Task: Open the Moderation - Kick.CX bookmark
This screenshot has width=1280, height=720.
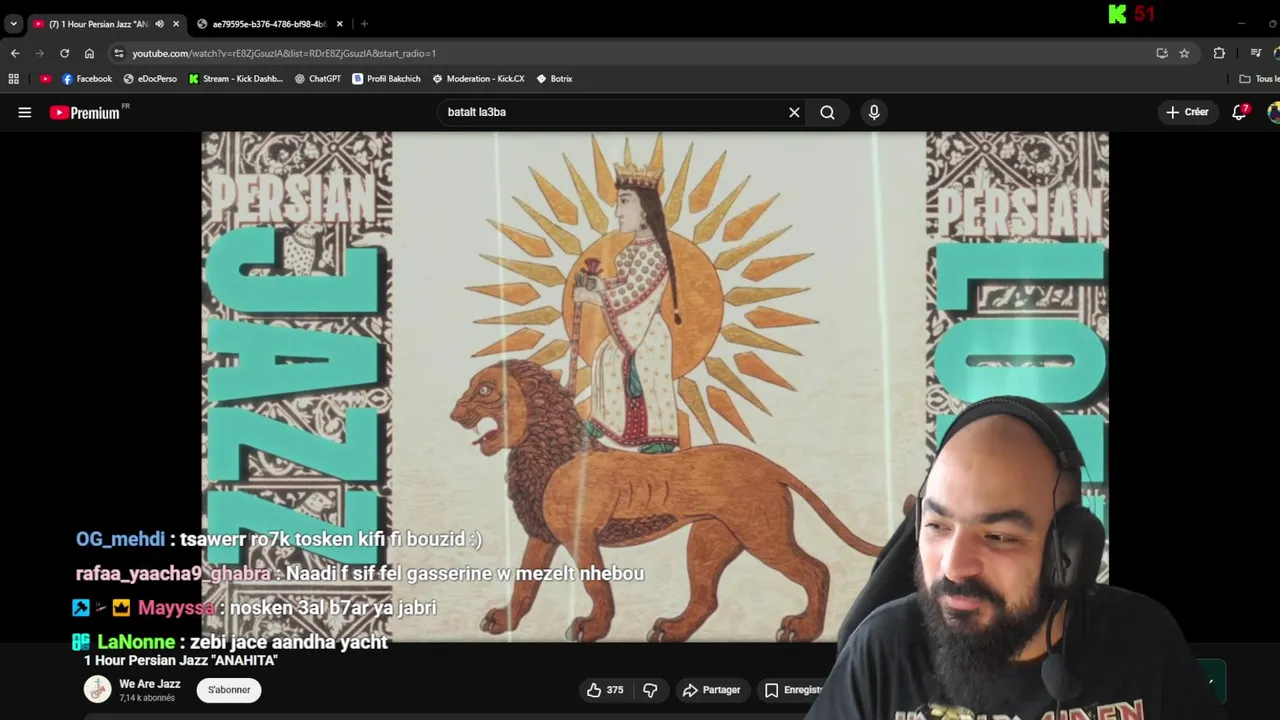Action: (478, 78)
